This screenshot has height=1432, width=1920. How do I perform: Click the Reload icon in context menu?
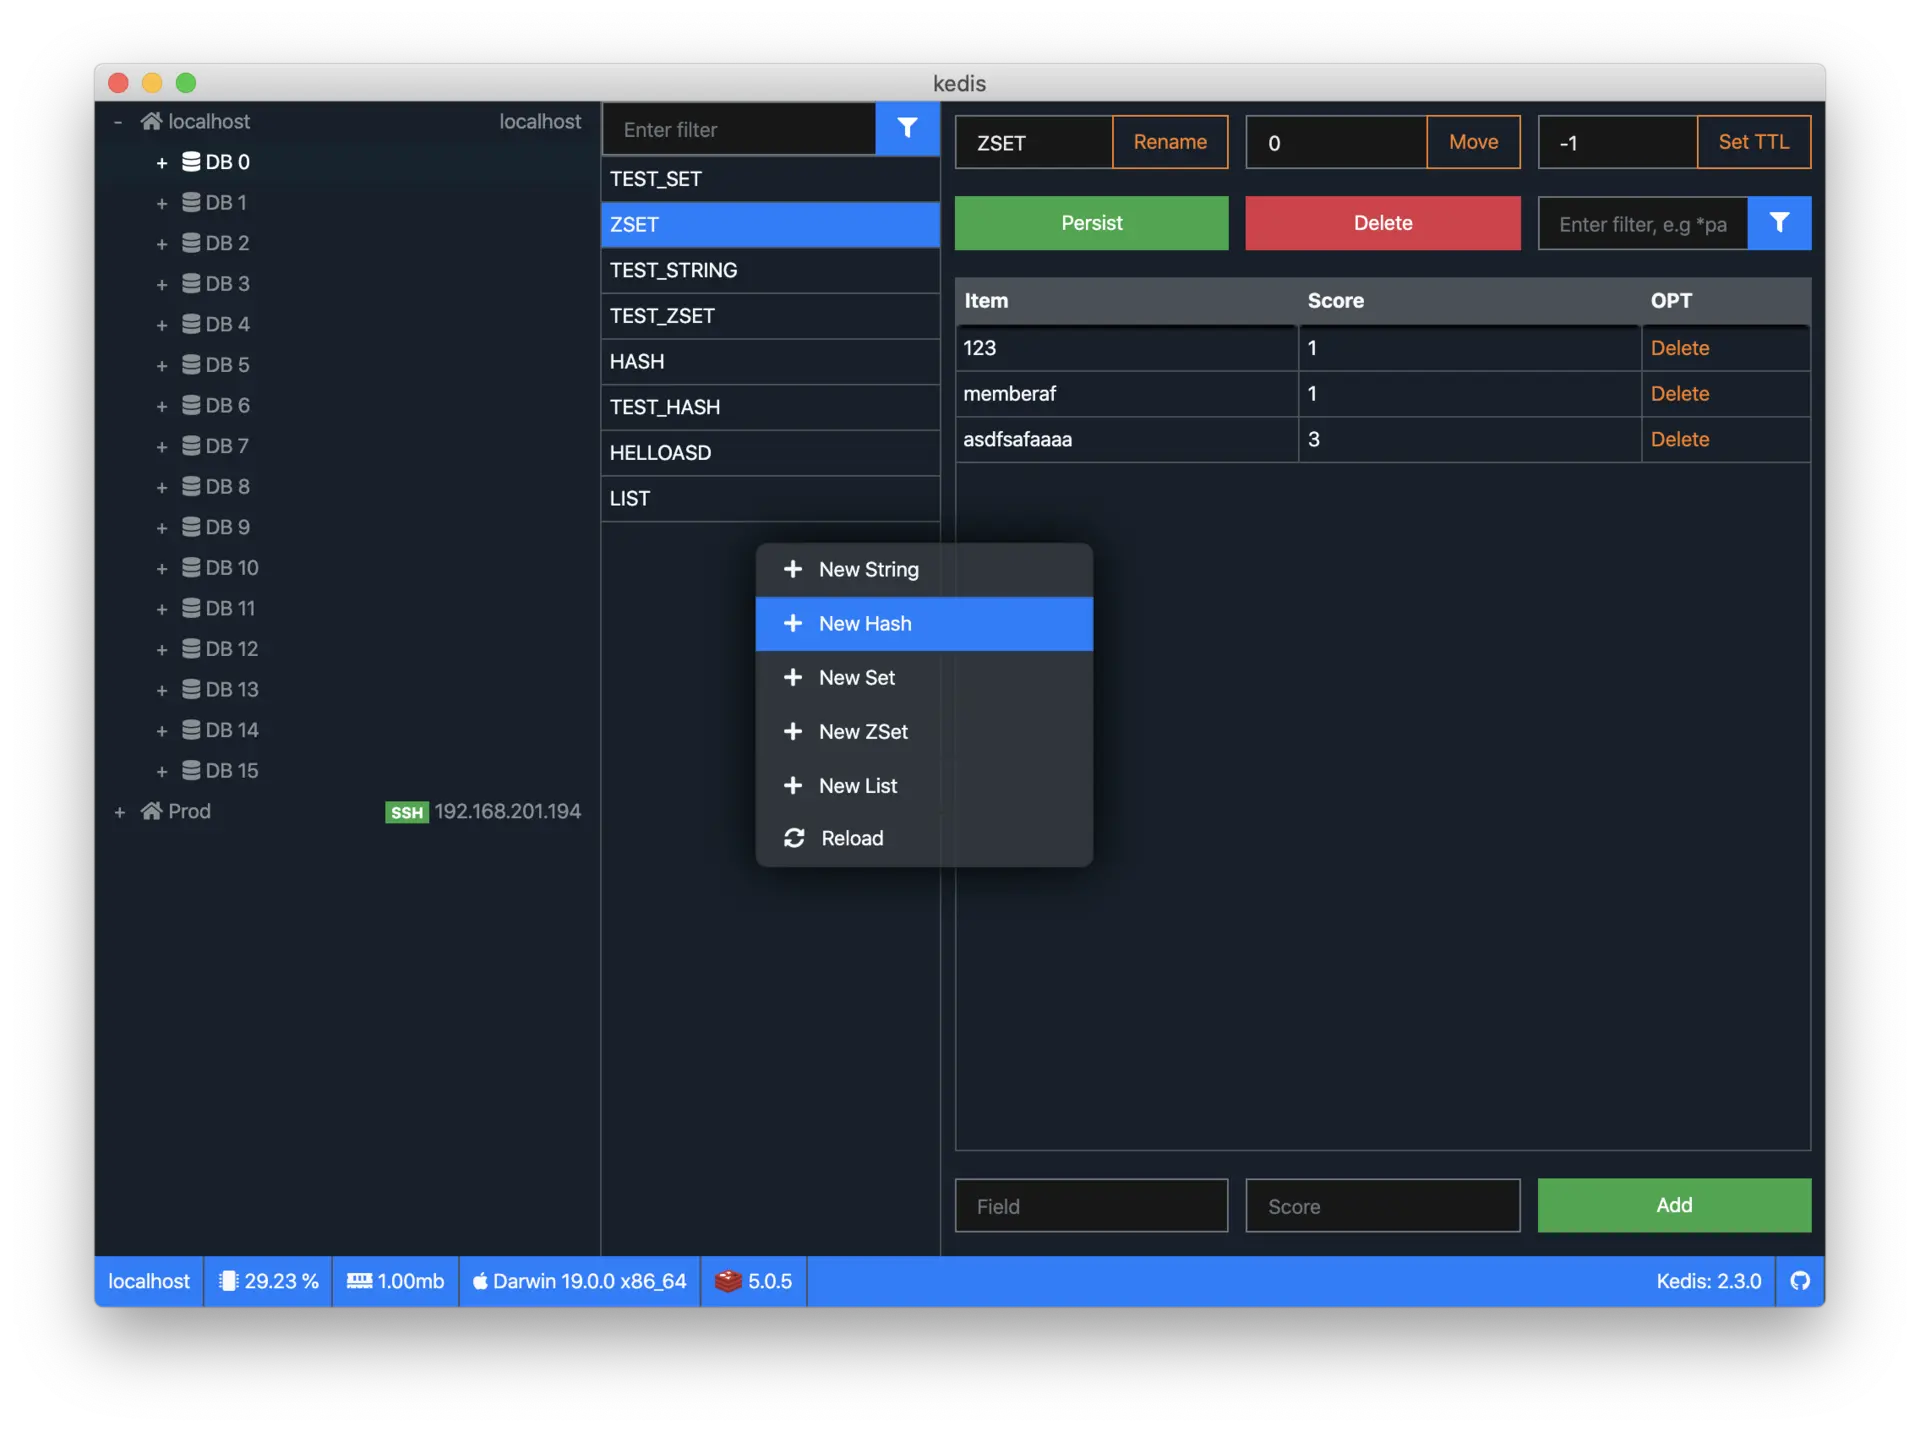(x=794, y=838)
